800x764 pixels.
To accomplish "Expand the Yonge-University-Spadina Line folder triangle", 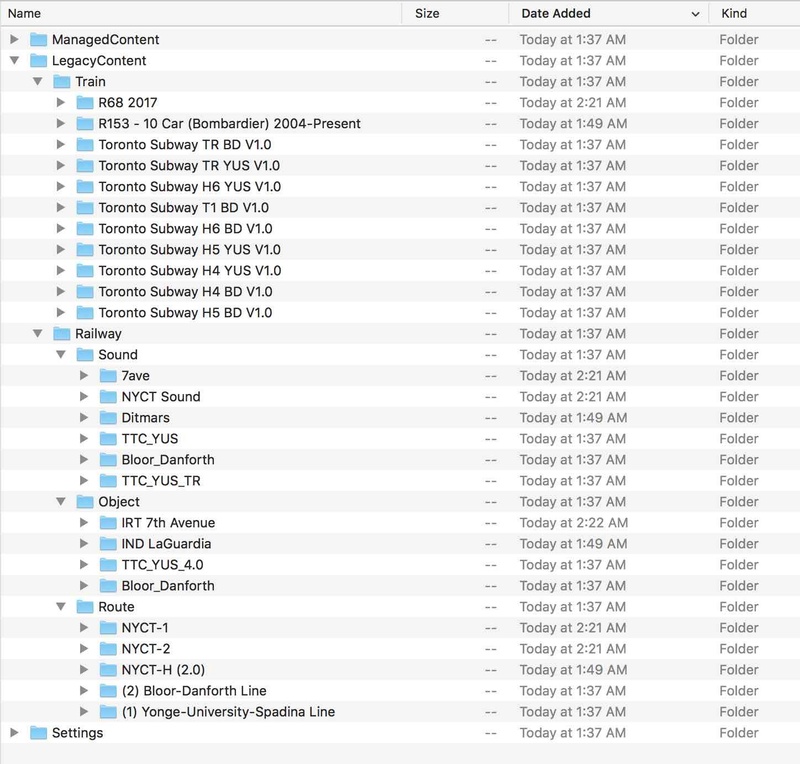I will point(84,711).
